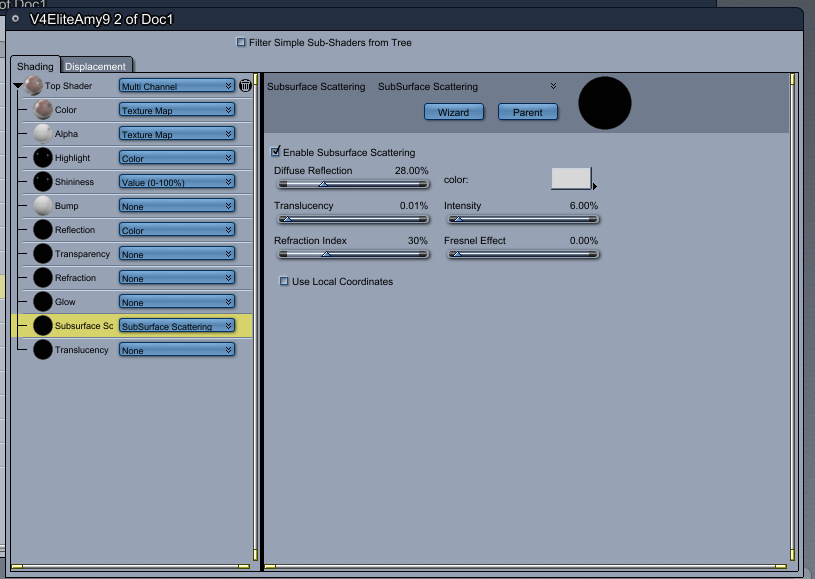The height and width of the screenshot is (579, 815).
Task: Switch to the Shading tab
Action: 35,66
